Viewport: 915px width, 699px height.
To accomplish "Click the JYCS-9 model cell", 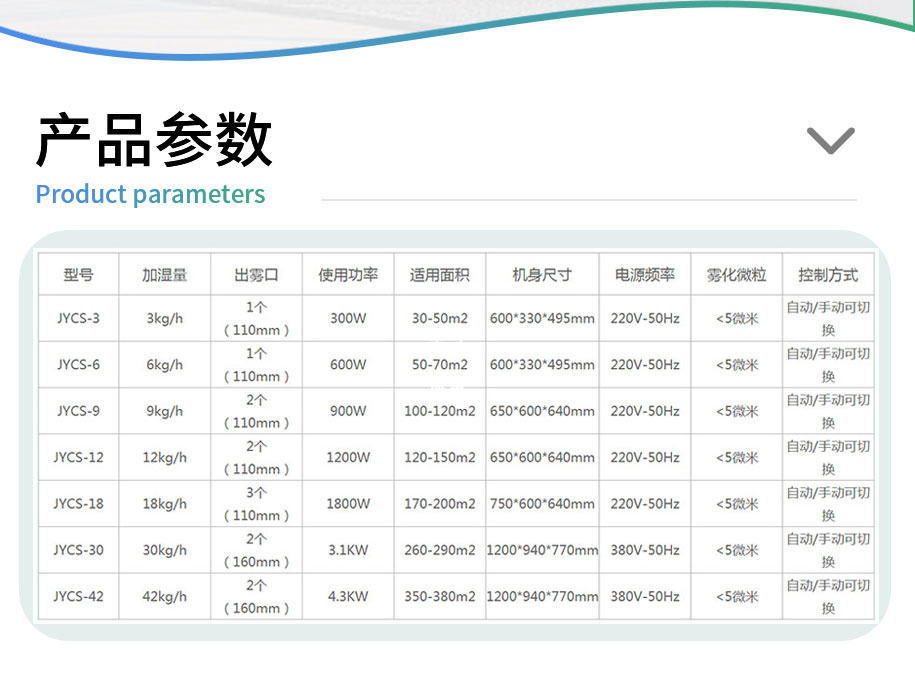I will pos(78,411).
